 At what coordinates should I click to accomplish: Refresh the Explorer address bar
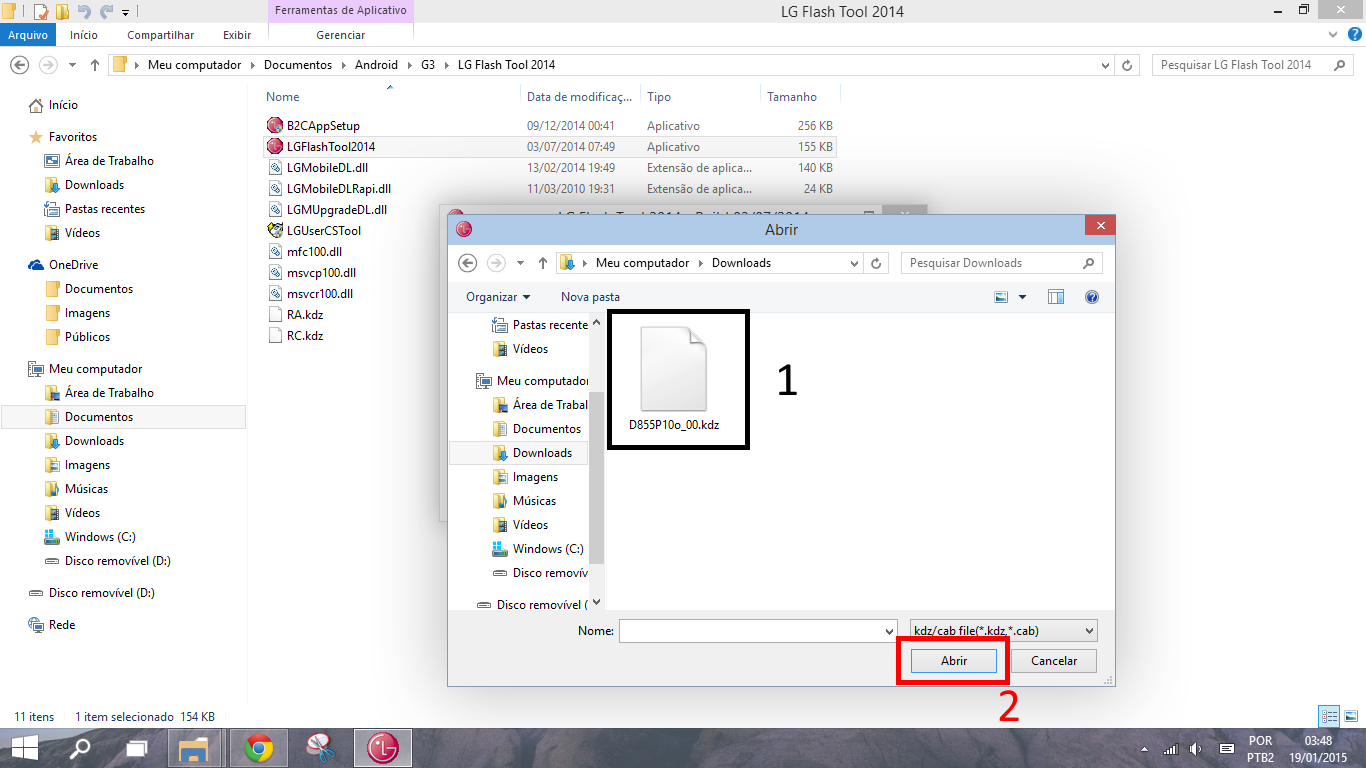[x=1127, y=65]
